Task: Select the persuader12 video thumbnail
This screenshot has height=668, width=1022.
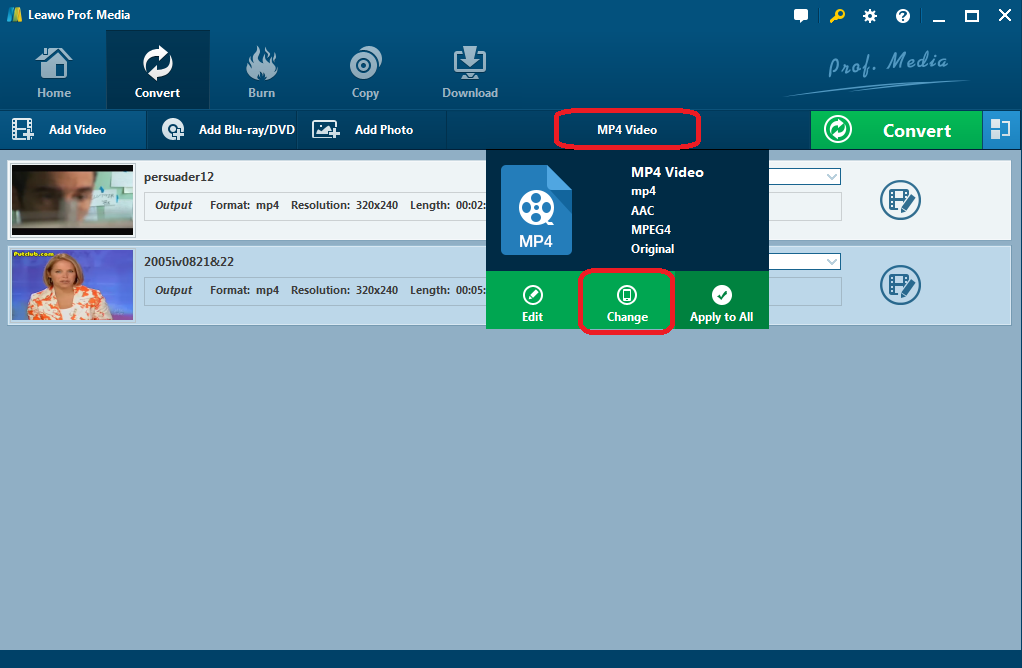Action: [x=72, y=200]
